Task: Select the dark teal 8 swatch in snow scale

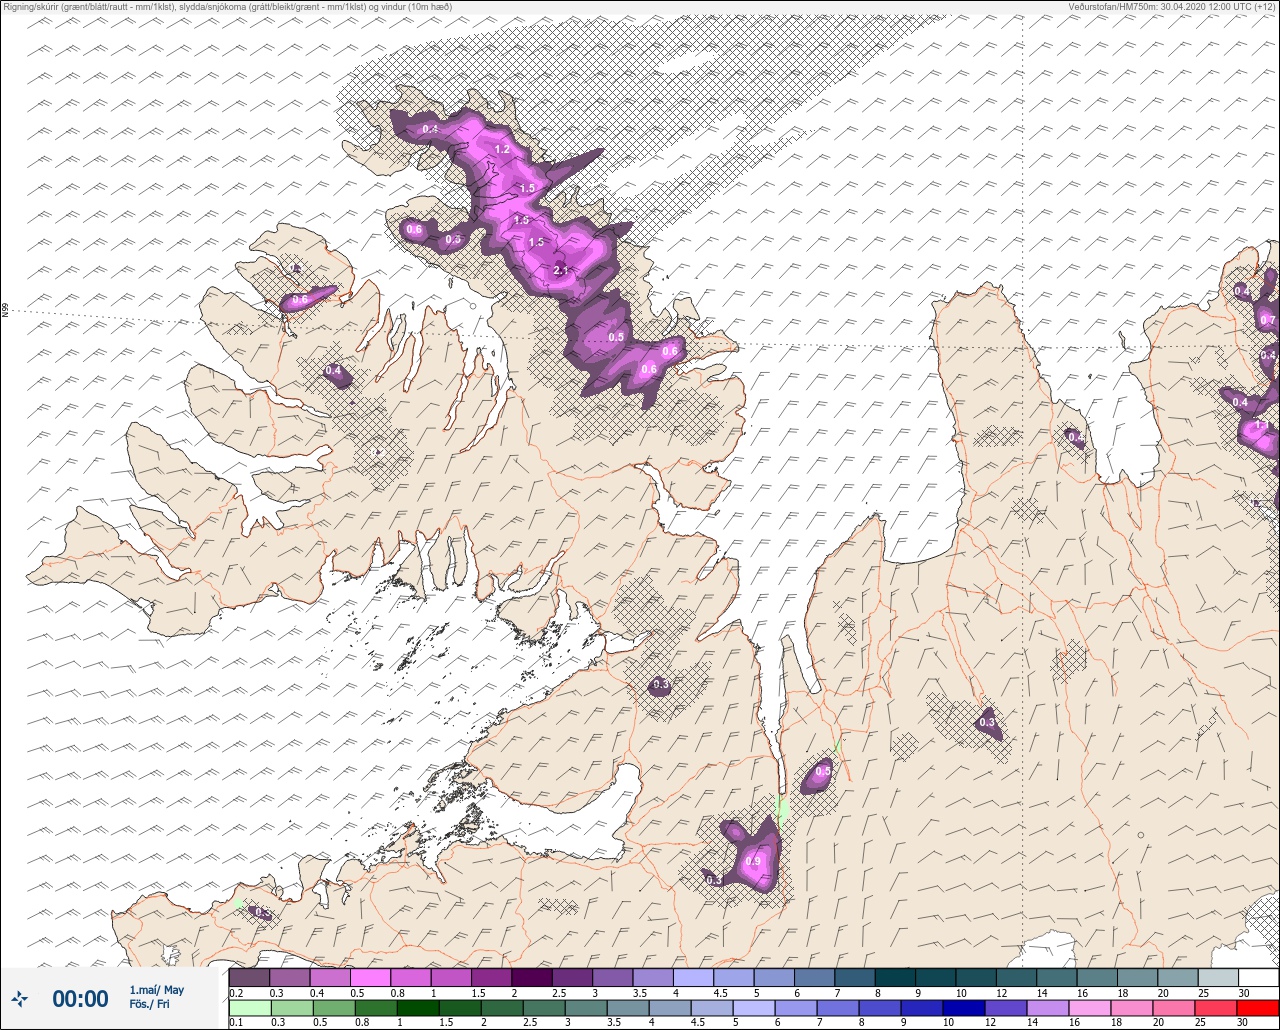Action: pyautogui.click(x=895, y=977)
